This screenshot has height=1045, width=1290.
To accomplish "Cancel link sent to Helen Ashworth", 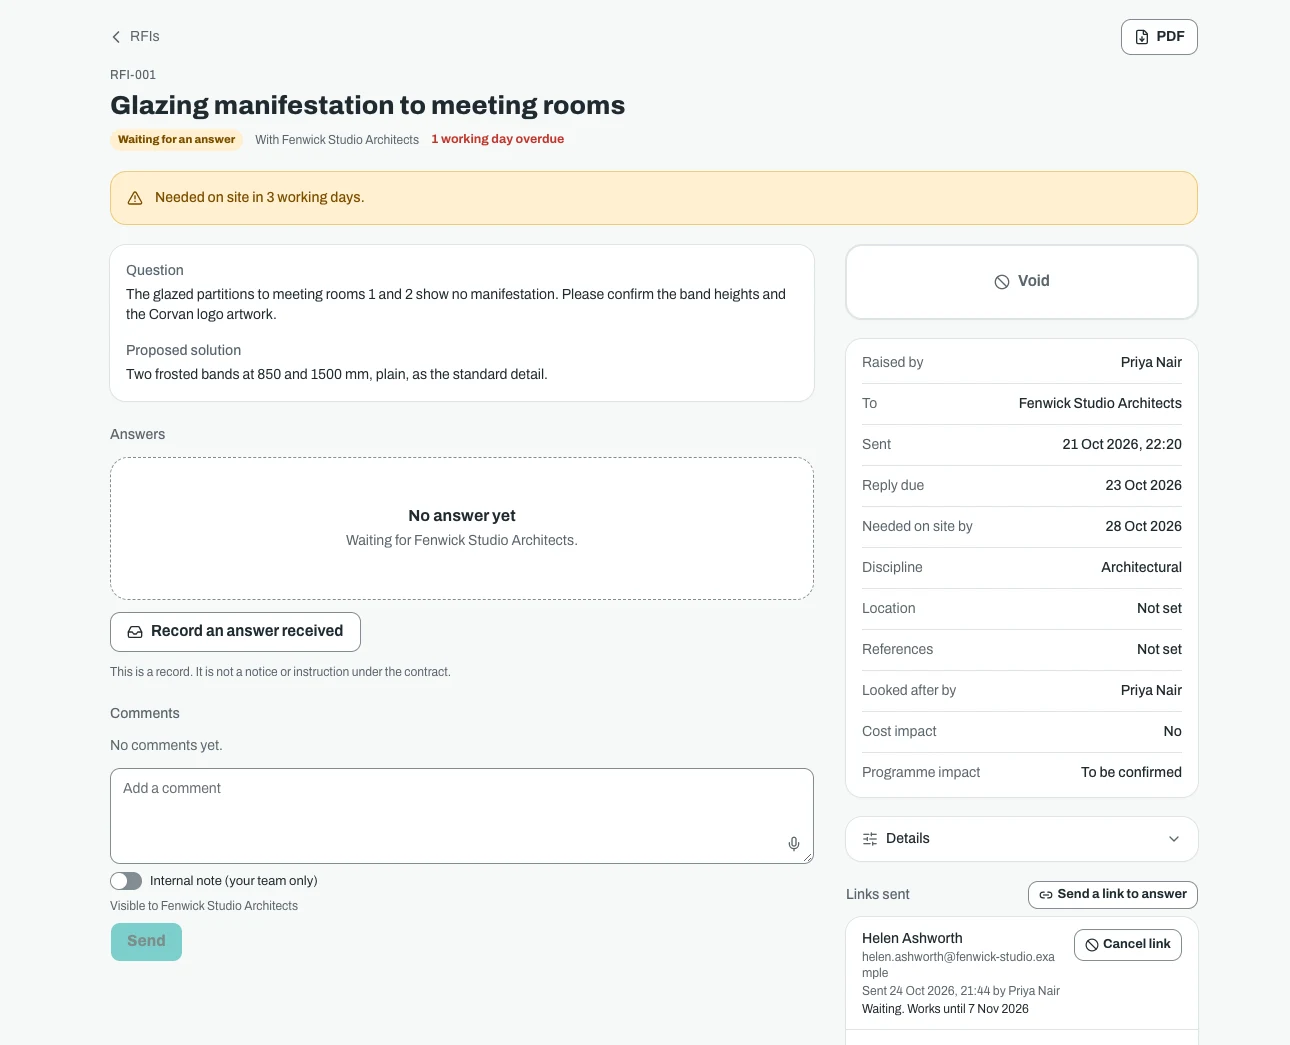I will click(1128, 945).
